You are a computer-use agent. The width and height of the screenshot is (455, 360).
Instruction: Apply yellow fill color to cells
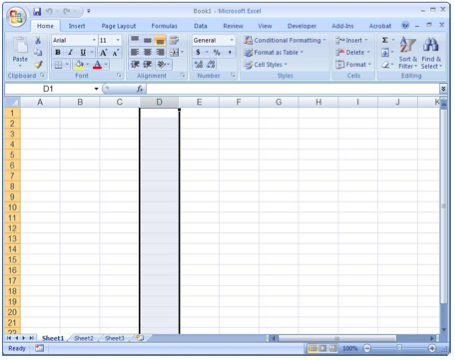tap(79, 65)
